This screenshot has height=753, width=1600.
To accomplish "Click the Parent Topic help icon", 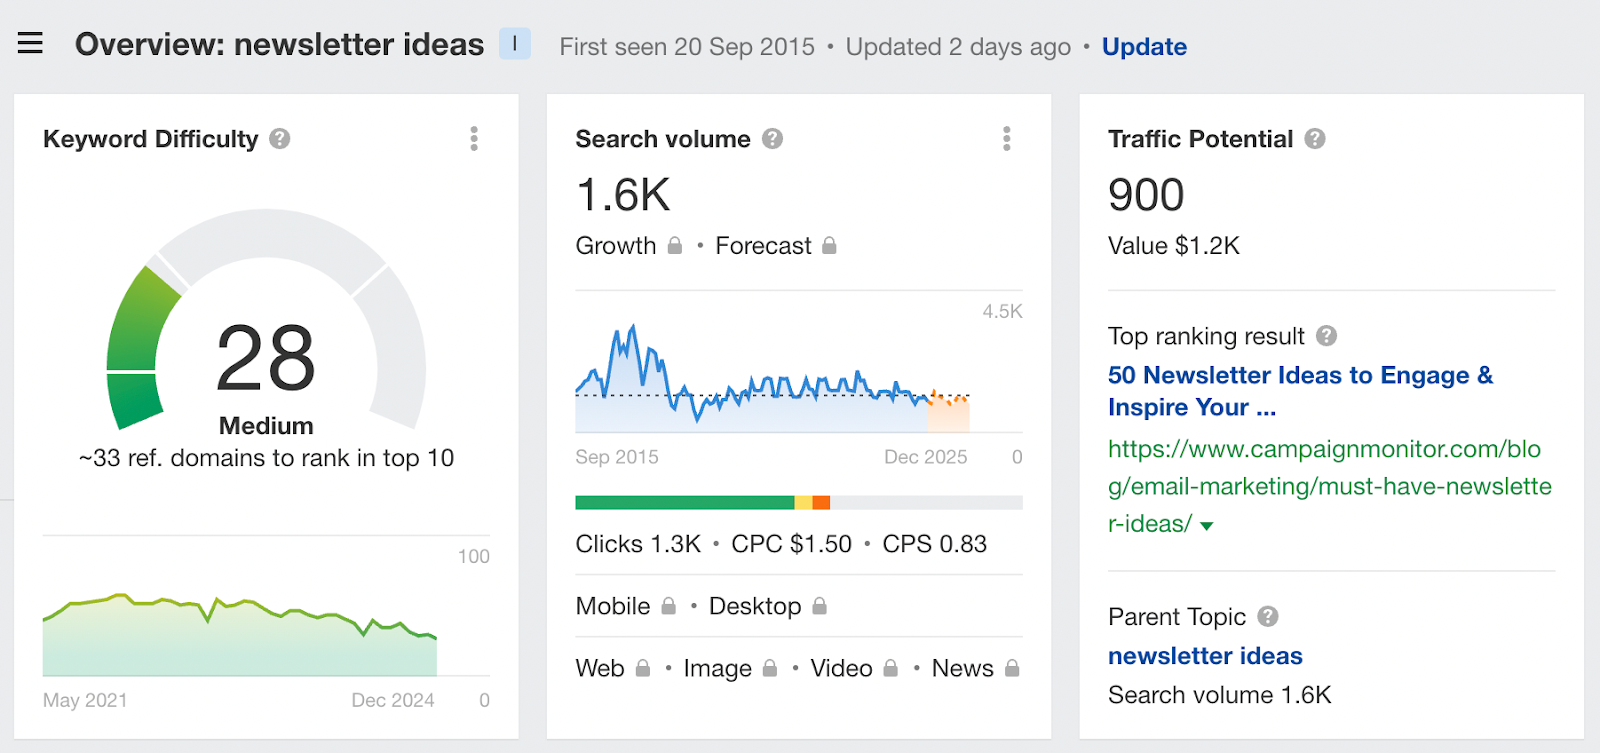I will pyautogui.click(x=1268, y=616).
